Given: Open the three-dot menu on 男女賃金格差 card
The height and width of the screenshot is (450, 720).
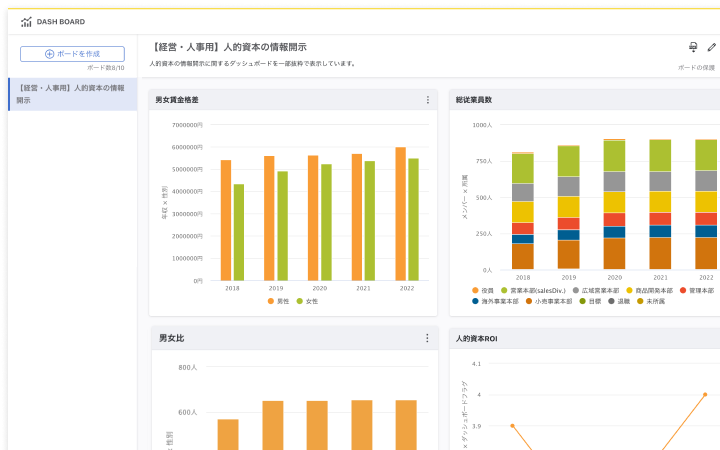Looking at the screenshot, I should [x=428, y=100].
